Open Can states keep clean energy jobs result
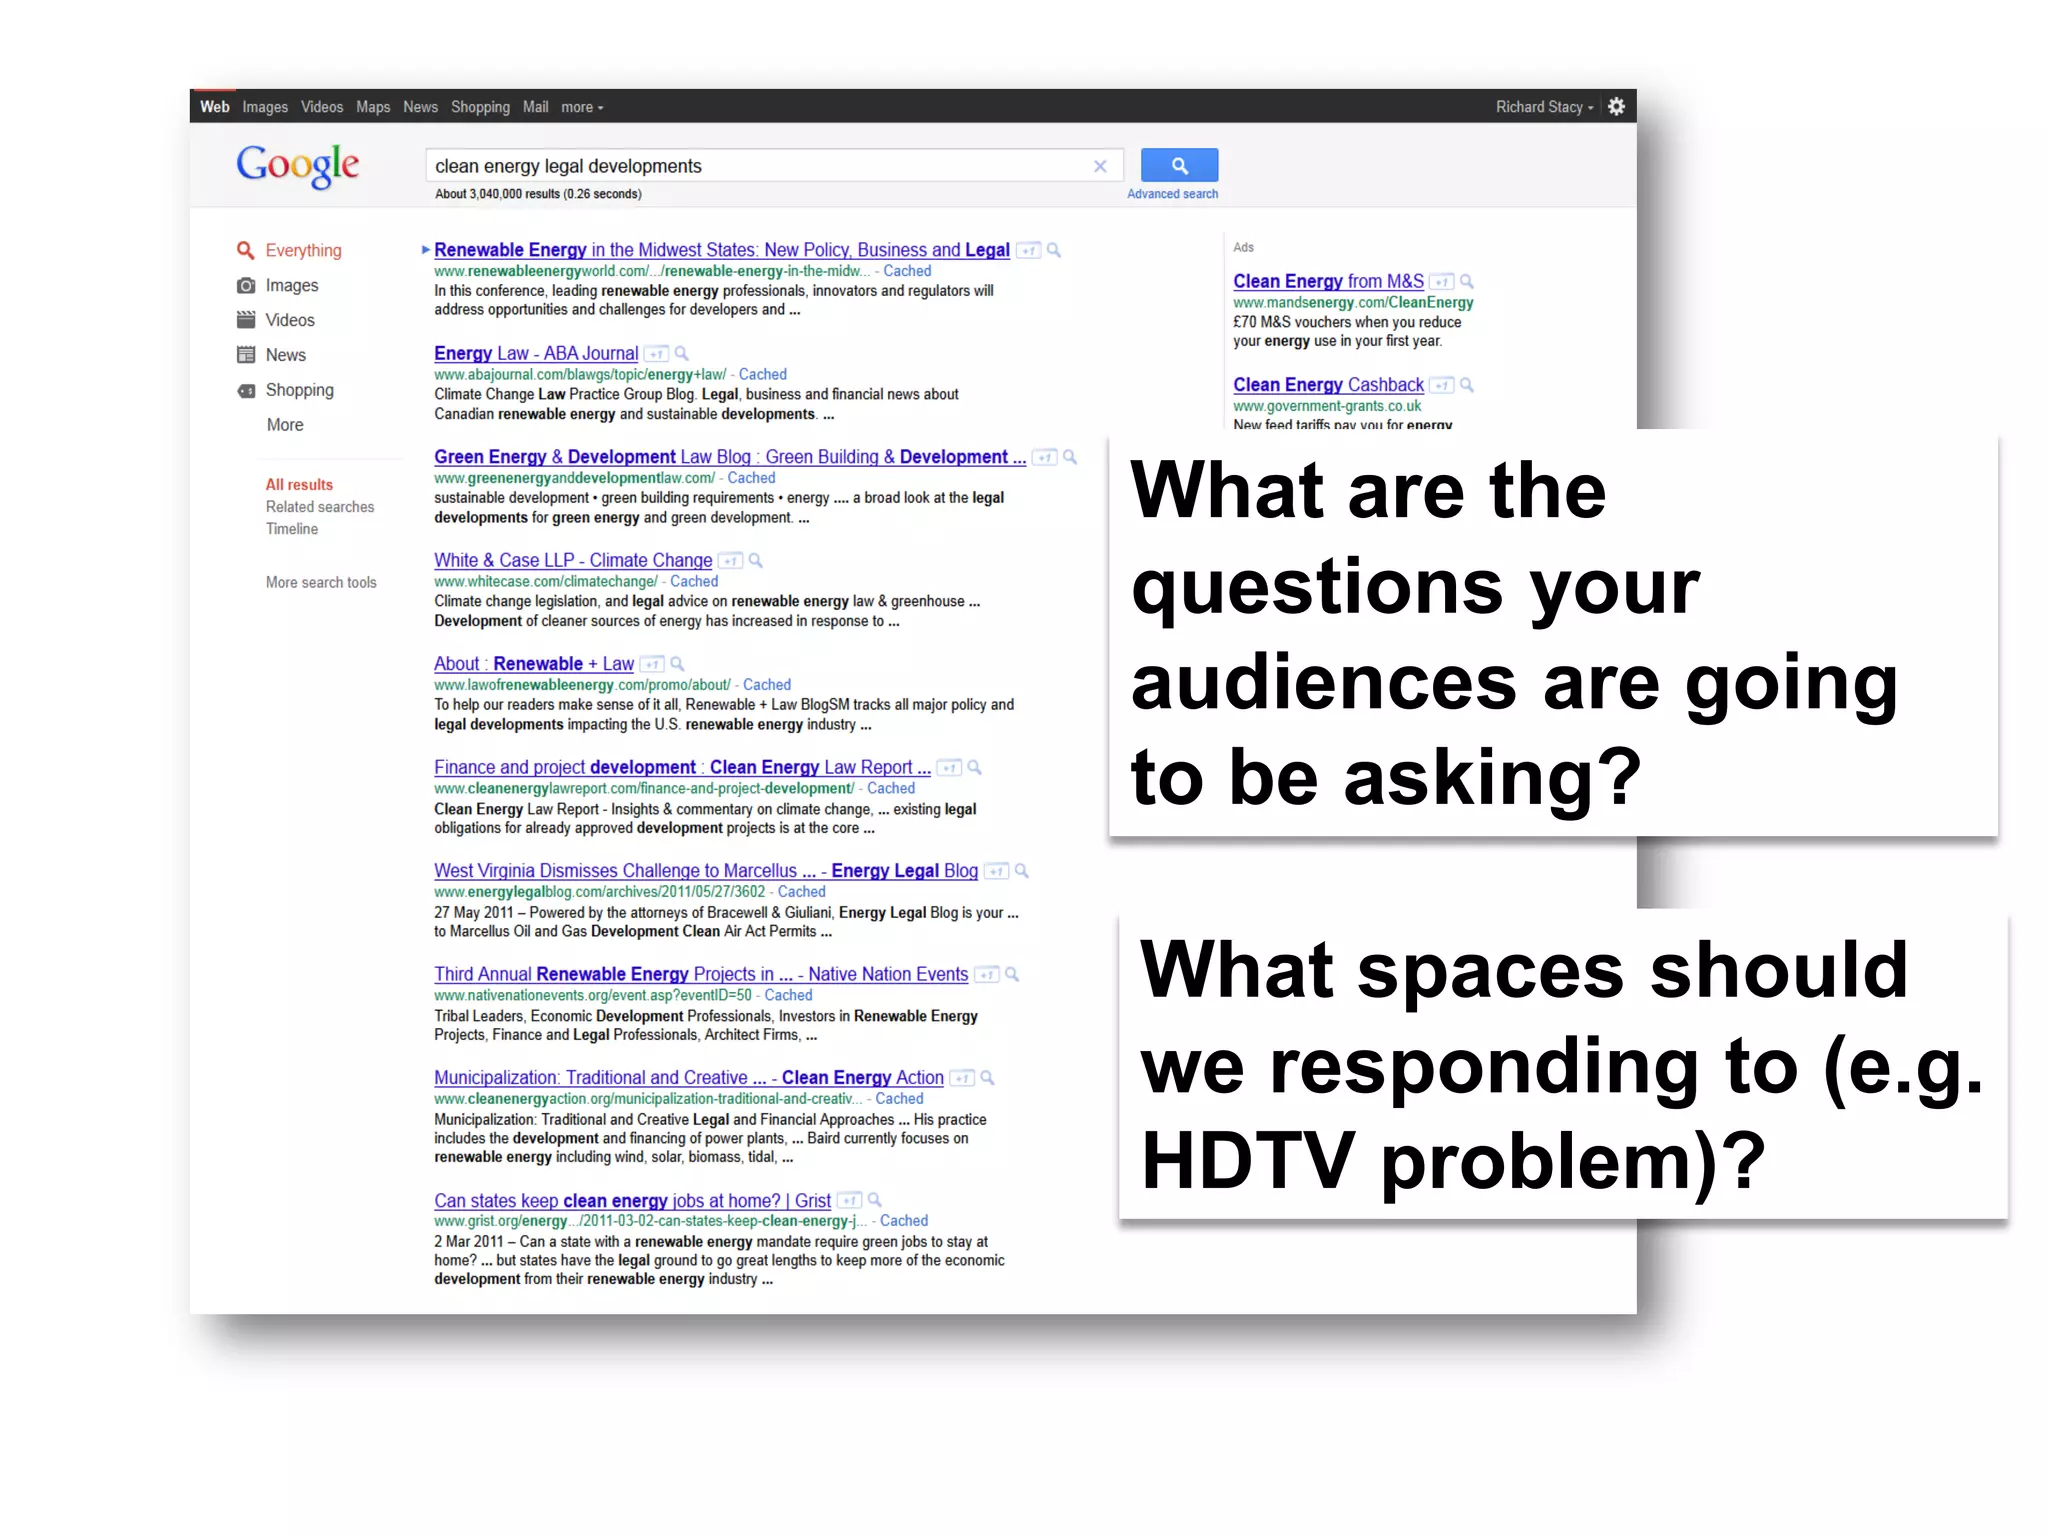 [632, 1200]
